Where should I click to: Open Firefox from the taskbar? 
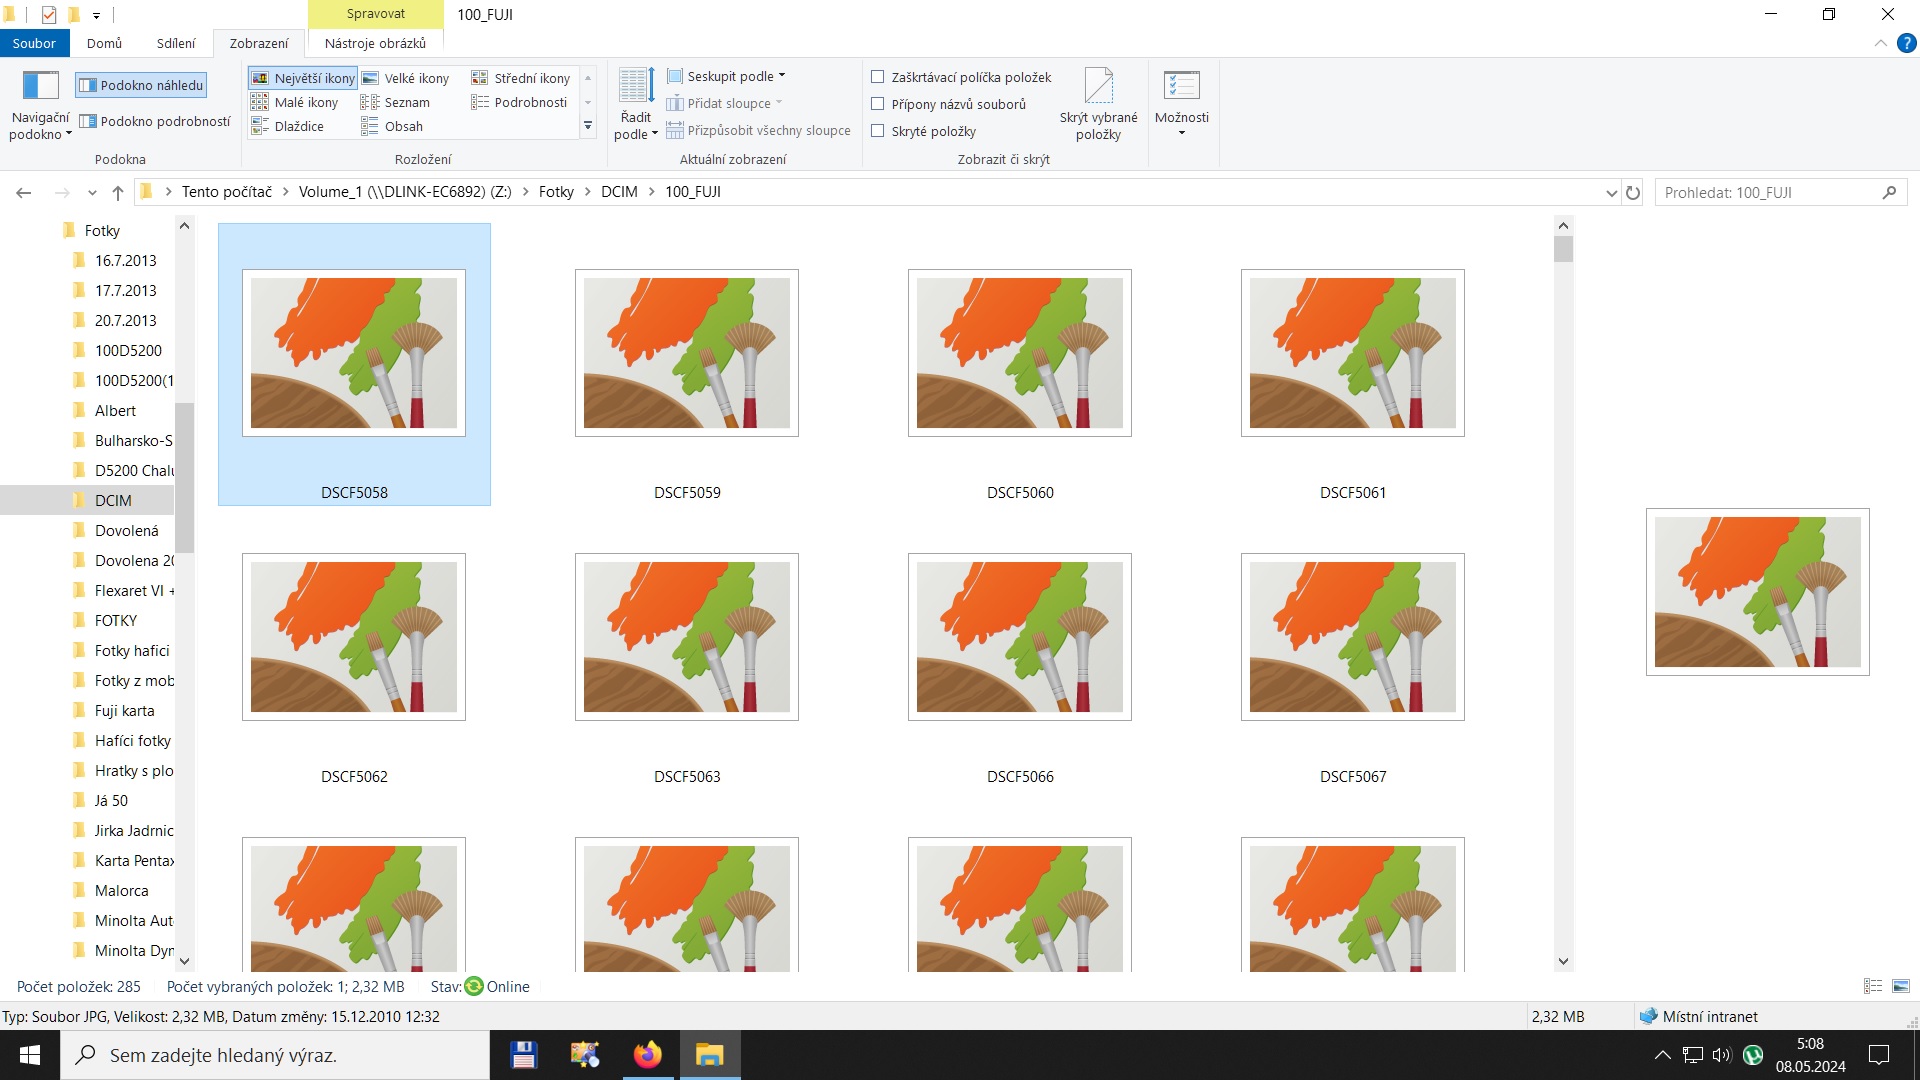click(648, 1055)
